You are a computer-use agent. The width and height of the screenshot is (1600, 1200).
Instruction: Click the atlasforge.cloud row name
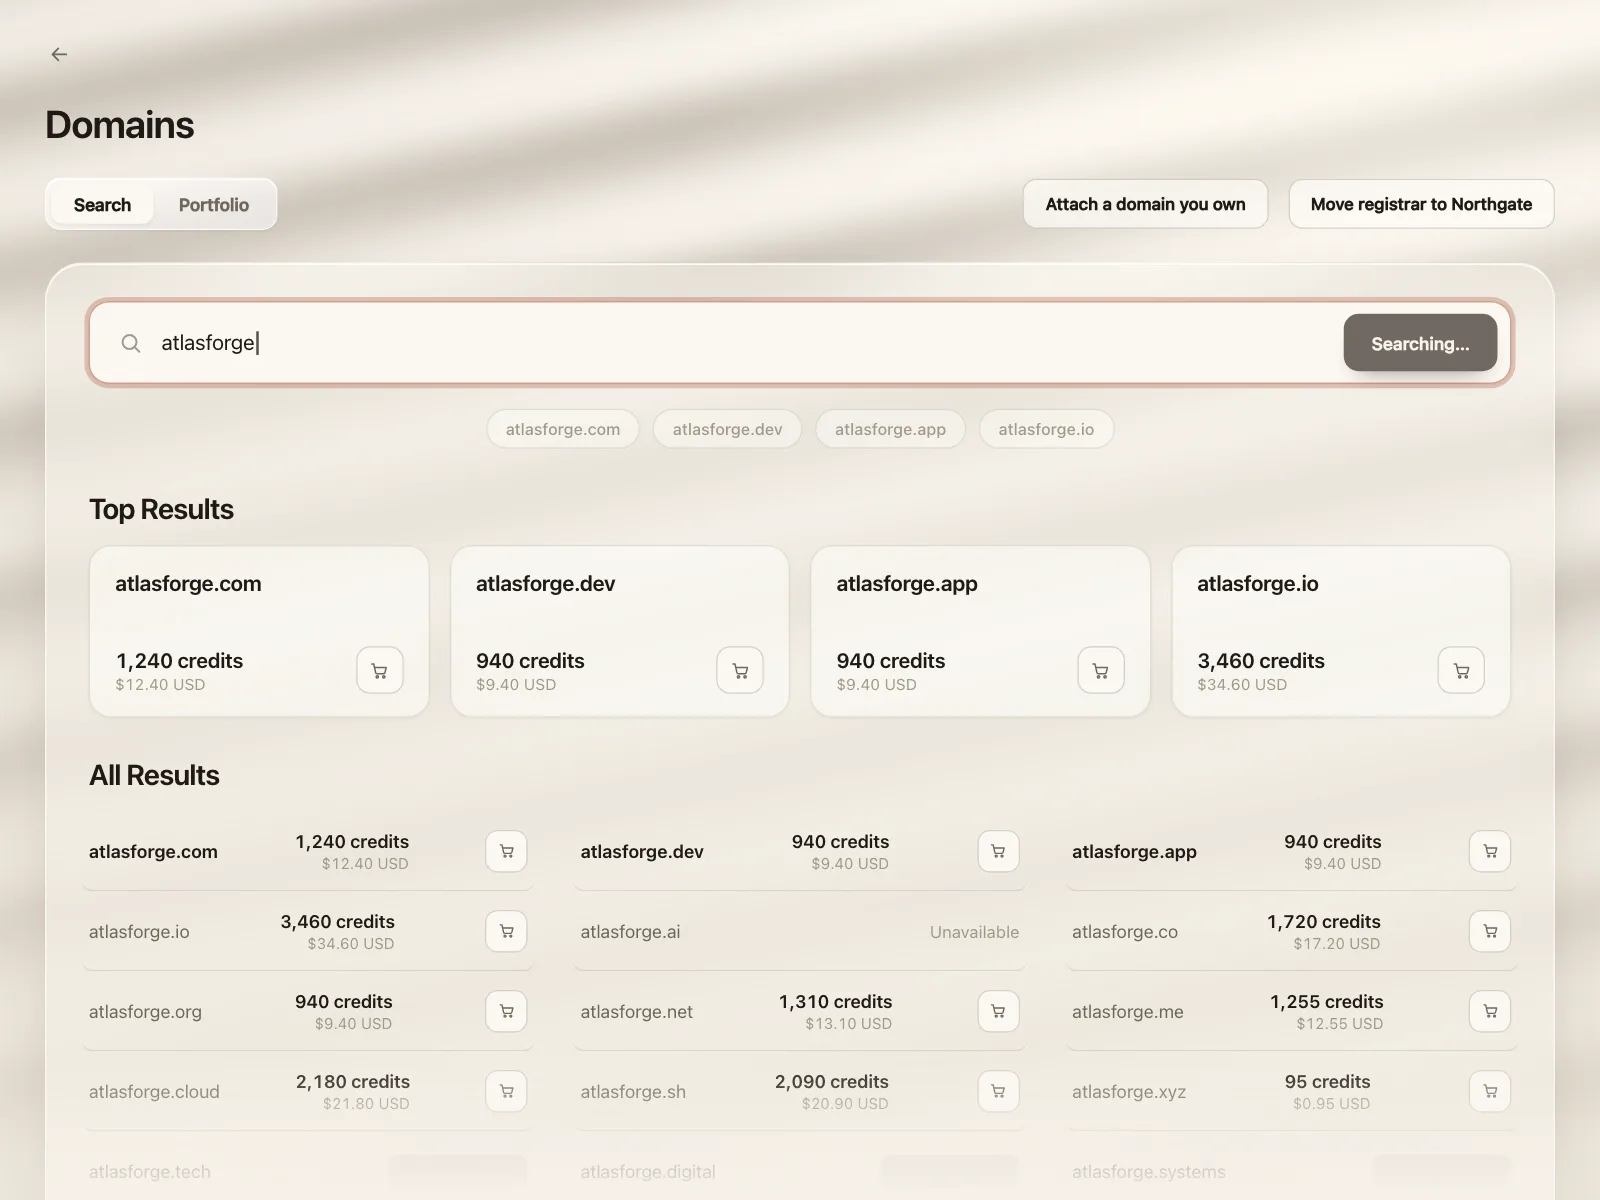(x=154, y=1092)
